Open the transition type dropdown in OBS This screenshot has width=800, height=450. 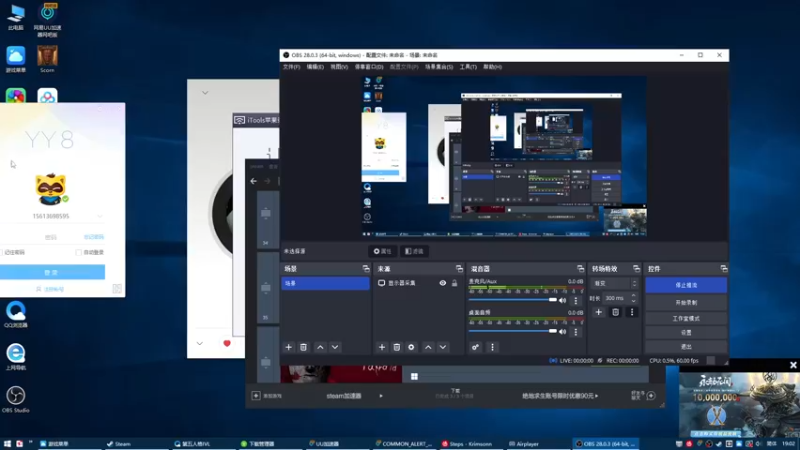pyautogui.click(x=615, y=283)
